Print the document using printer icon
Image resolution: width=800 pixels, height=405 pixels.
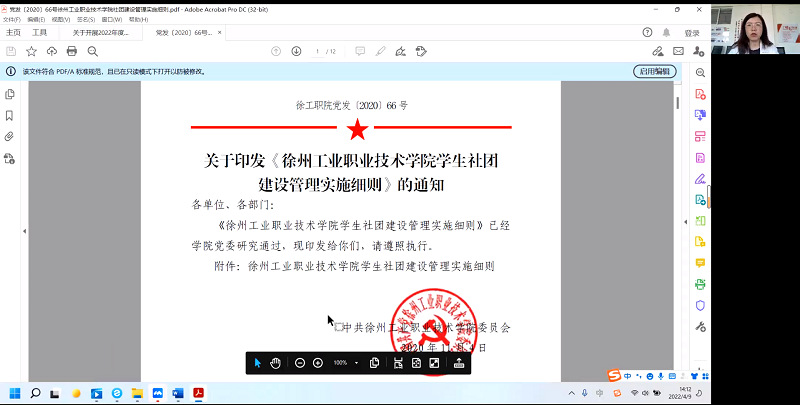pos(72,51)
